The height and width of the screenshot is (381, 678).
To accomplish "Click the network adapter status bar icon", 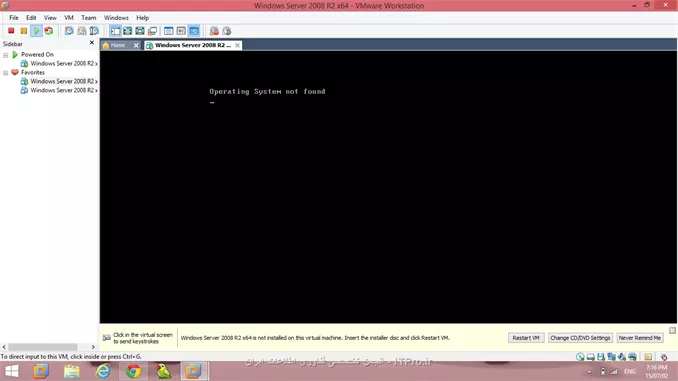I will tap(611, 357).
